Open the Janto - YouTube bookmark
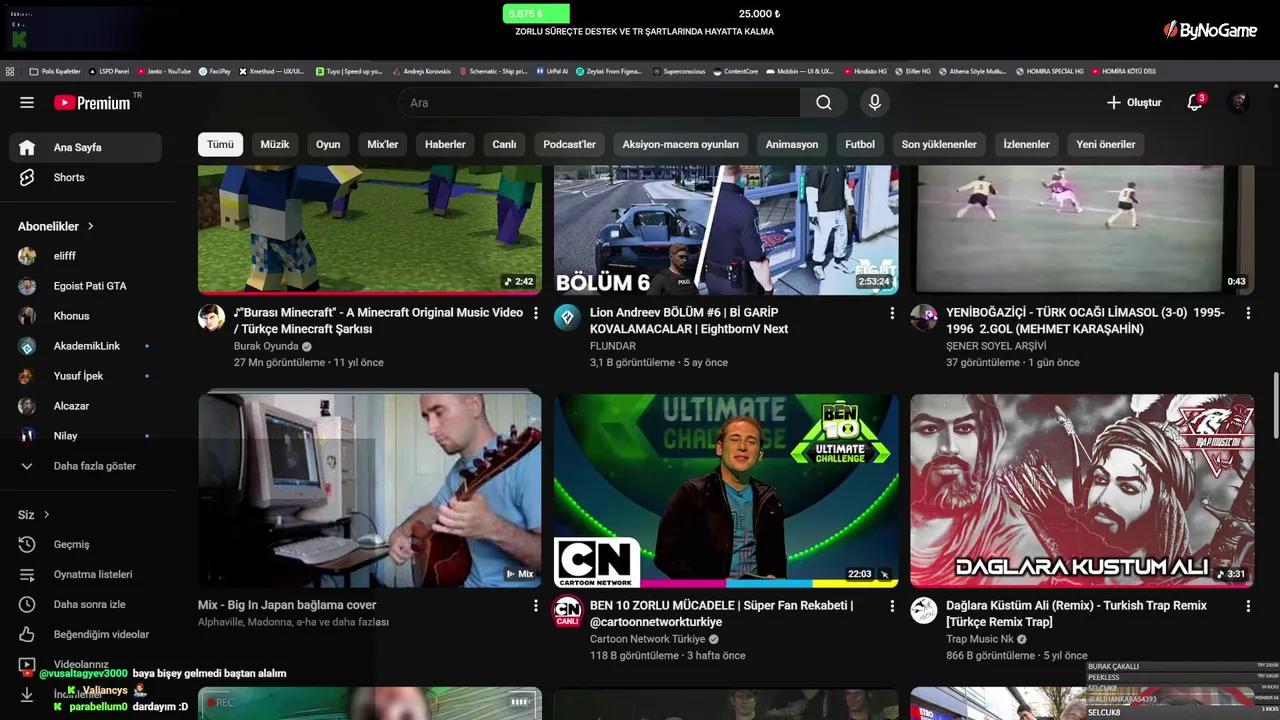 click(x=164, y=71)
